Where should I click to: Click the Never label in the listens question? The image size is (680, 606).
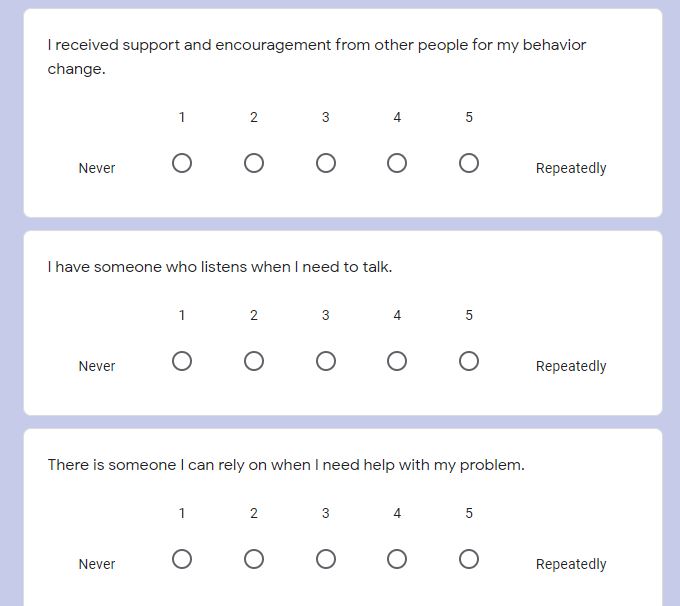(97, 366)
